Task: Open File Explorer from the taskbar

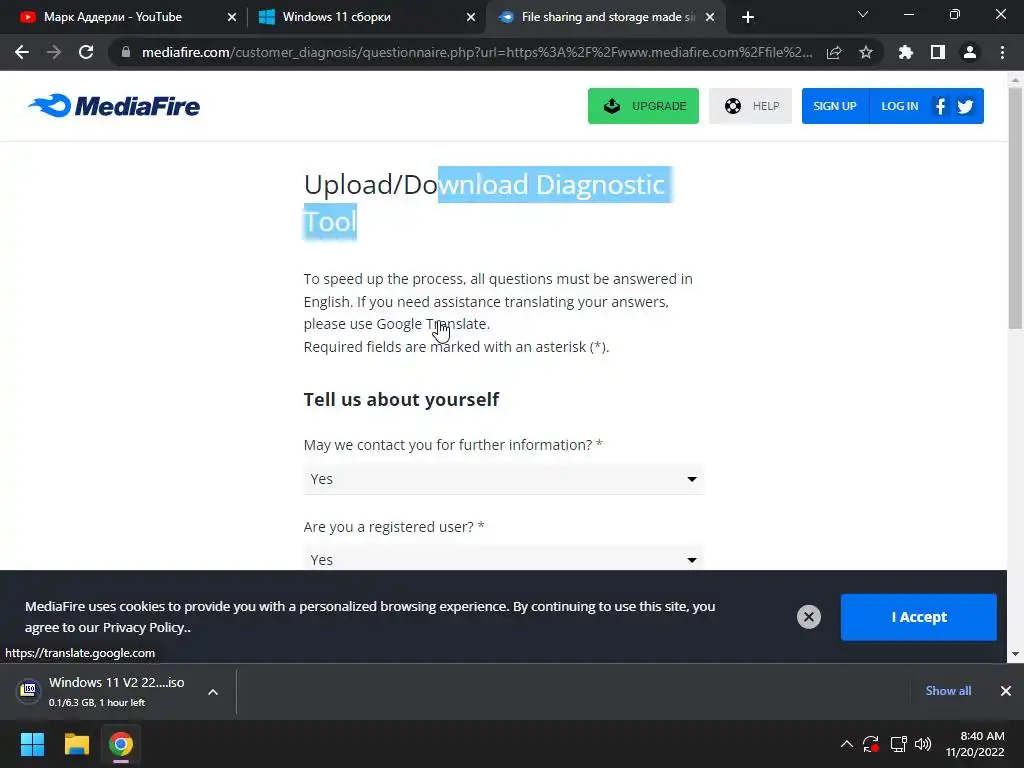Action: 76,744
